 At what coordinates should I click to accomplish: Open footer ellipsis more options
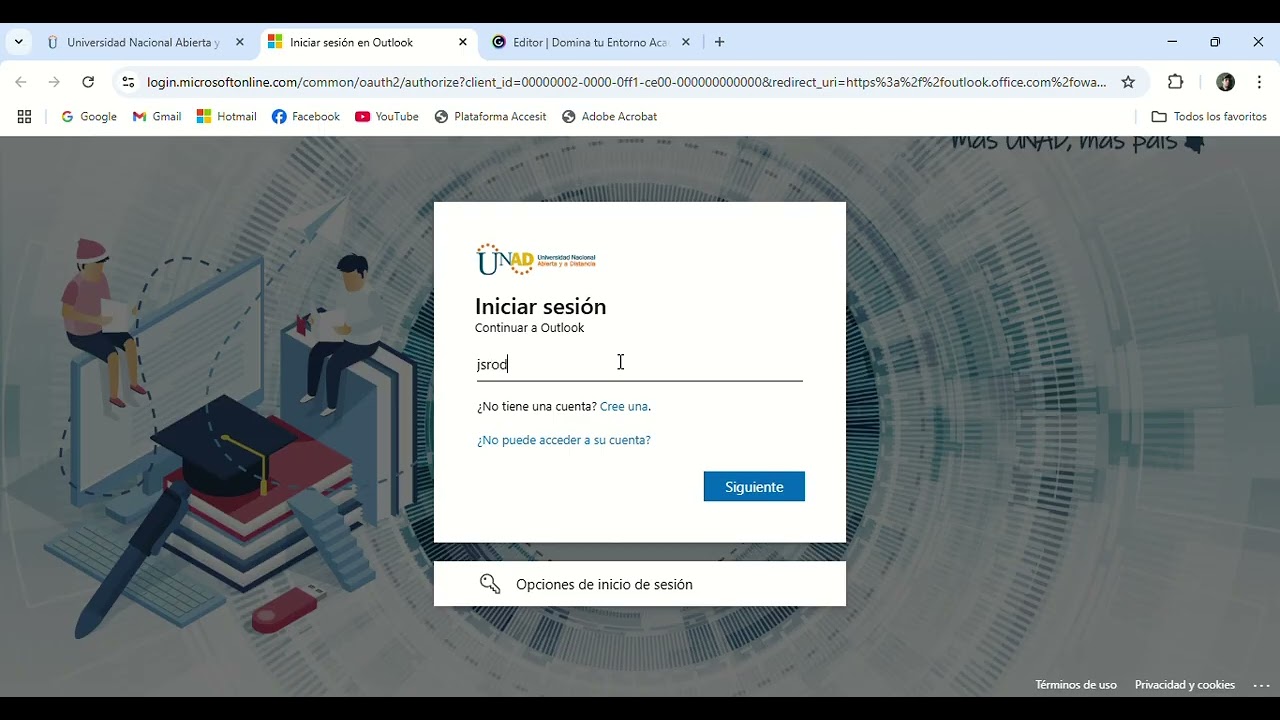[1261, 685]
